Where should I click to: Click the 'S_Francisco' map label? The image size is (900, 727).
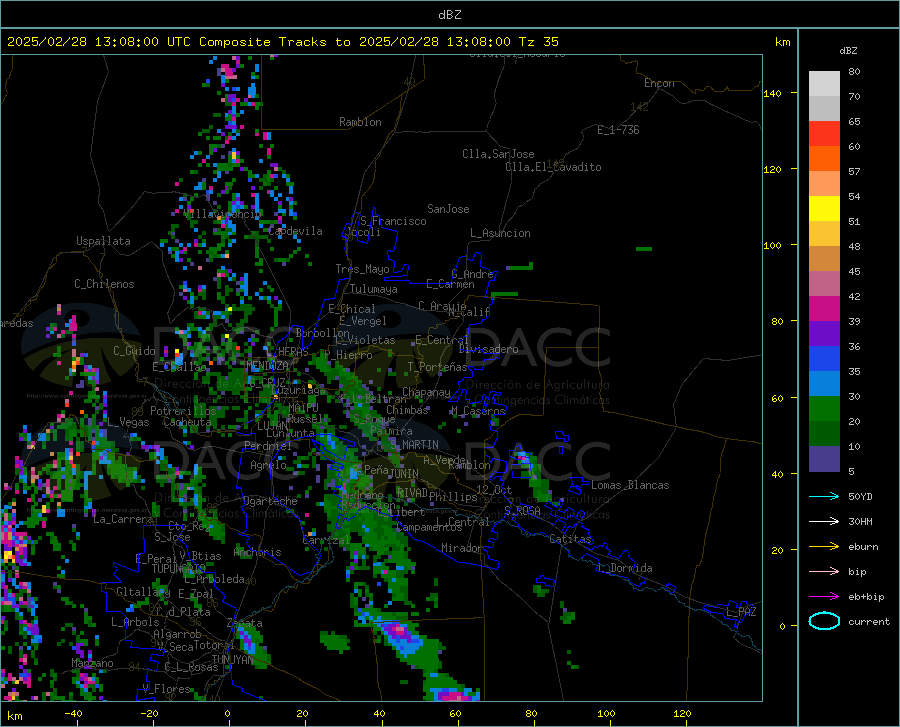click(393, 221)
